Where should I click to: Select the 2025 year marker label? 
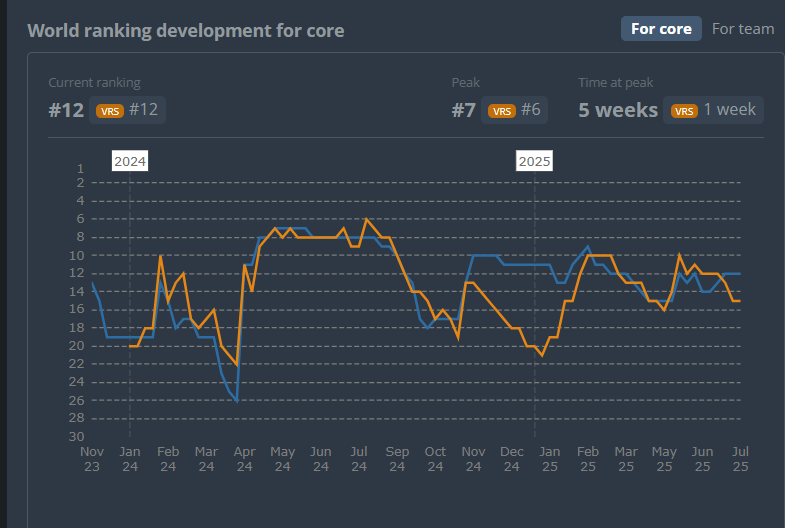pos(534,161)
